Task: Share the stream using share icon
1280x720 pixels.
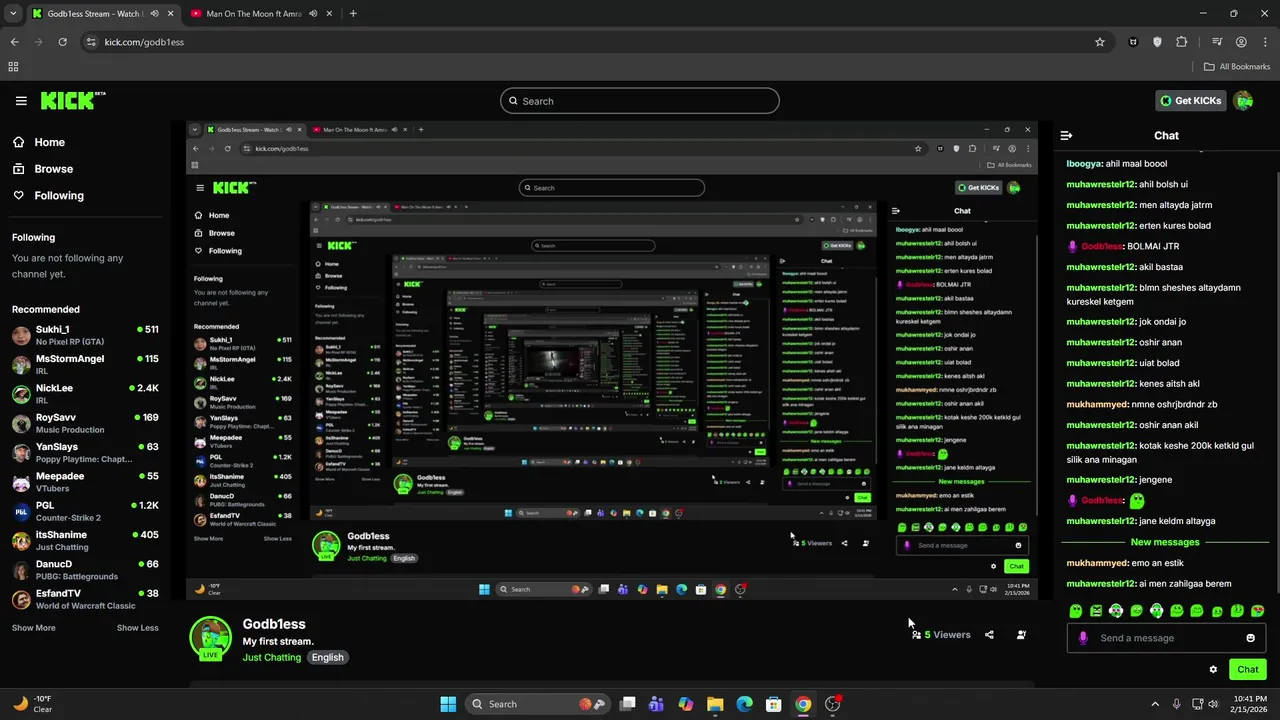Action: (x=989, y=635)
